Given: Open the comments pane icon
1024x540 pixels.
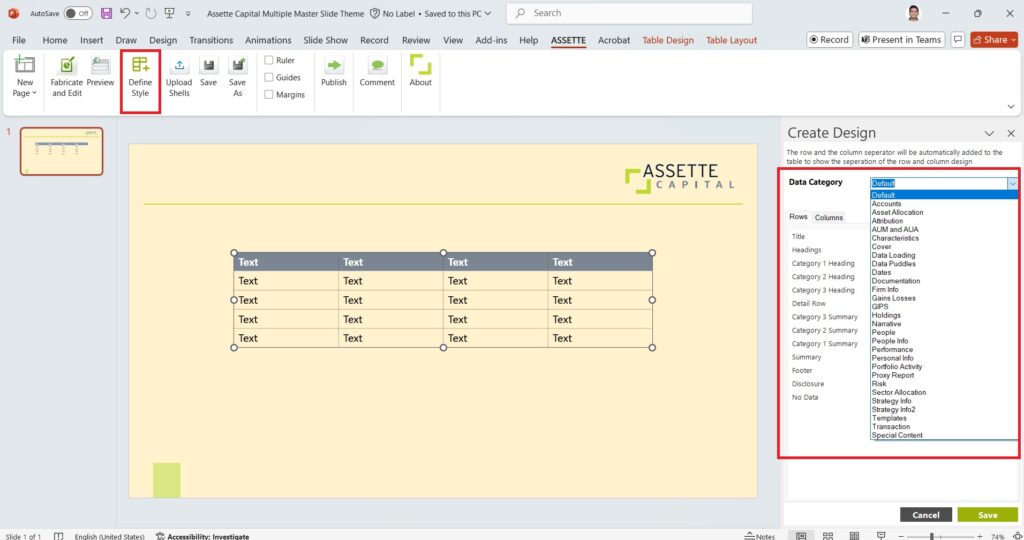Looking at the screenshot, I should click(957, 40).
